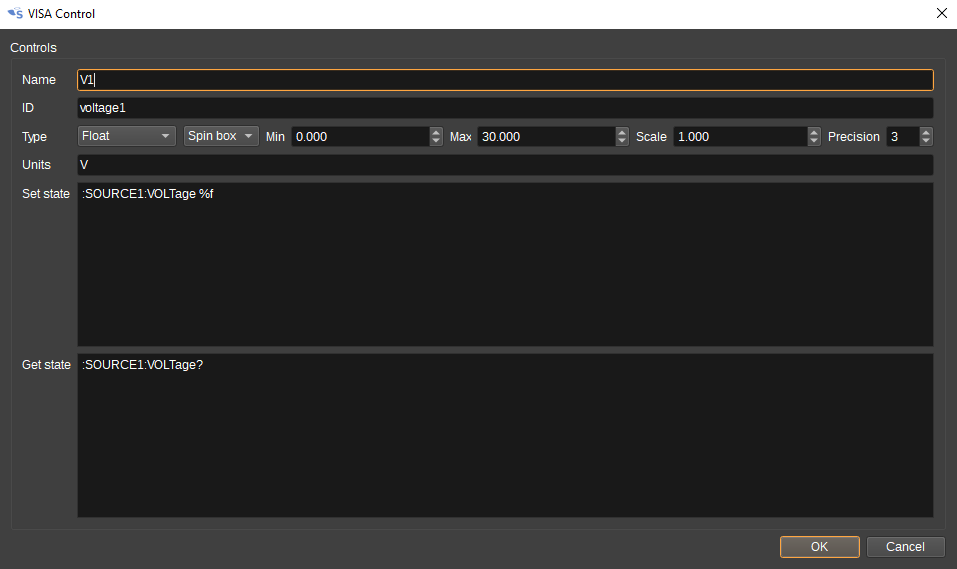Decrement the Max value spinner

tap(622, 141)
